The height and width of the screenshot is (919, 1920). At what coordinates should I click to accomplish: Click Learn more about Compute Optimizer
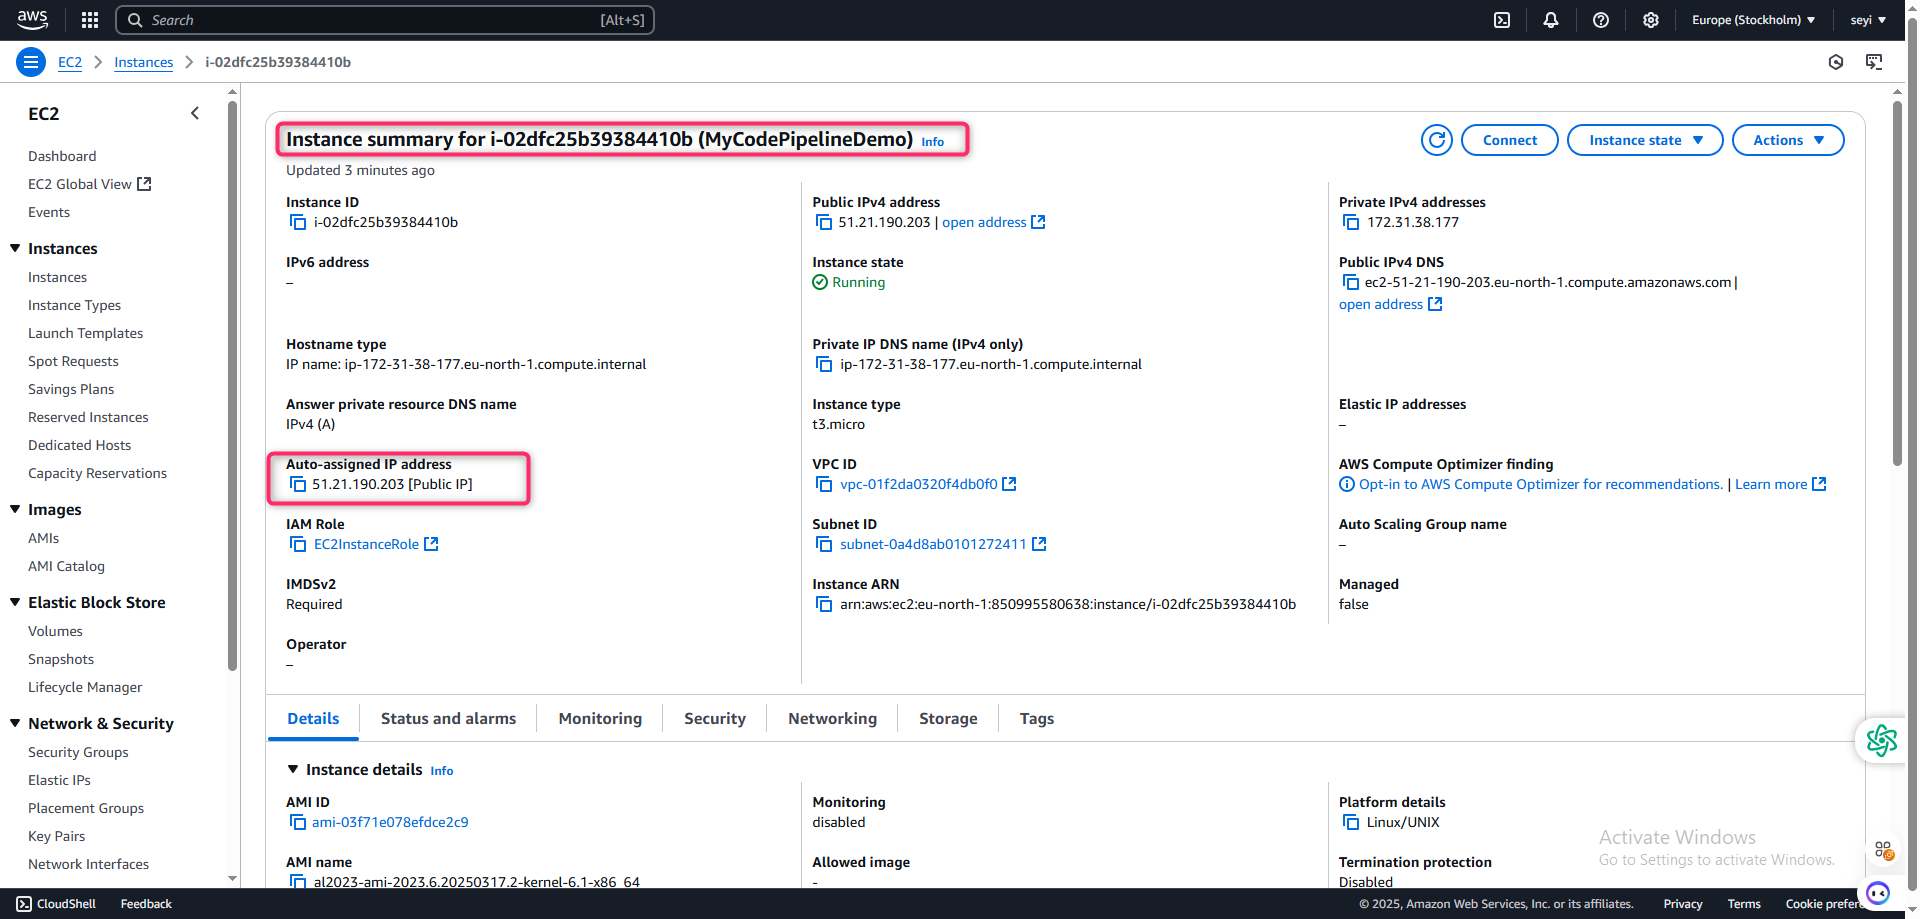[x=1780, y=484]
